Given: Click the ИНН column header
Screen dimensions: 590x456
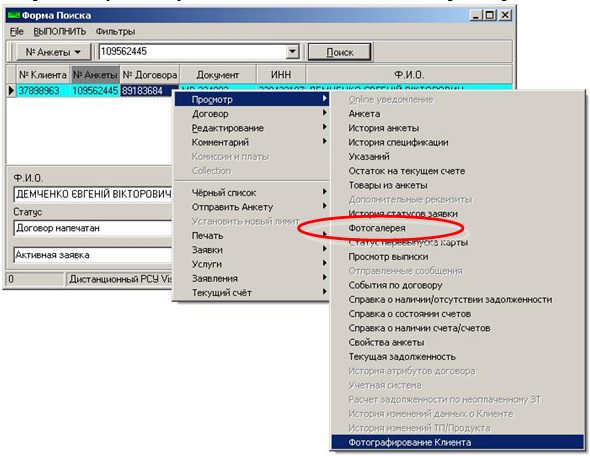Looking at the screenshot, I should pyautogui.click(x=281, y=75).
